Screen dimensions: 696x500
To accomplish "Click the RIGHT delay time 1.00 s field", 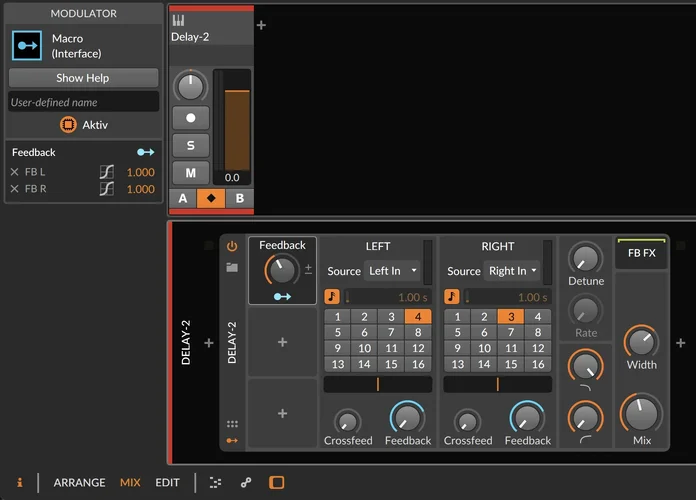I will pos(507,297).
